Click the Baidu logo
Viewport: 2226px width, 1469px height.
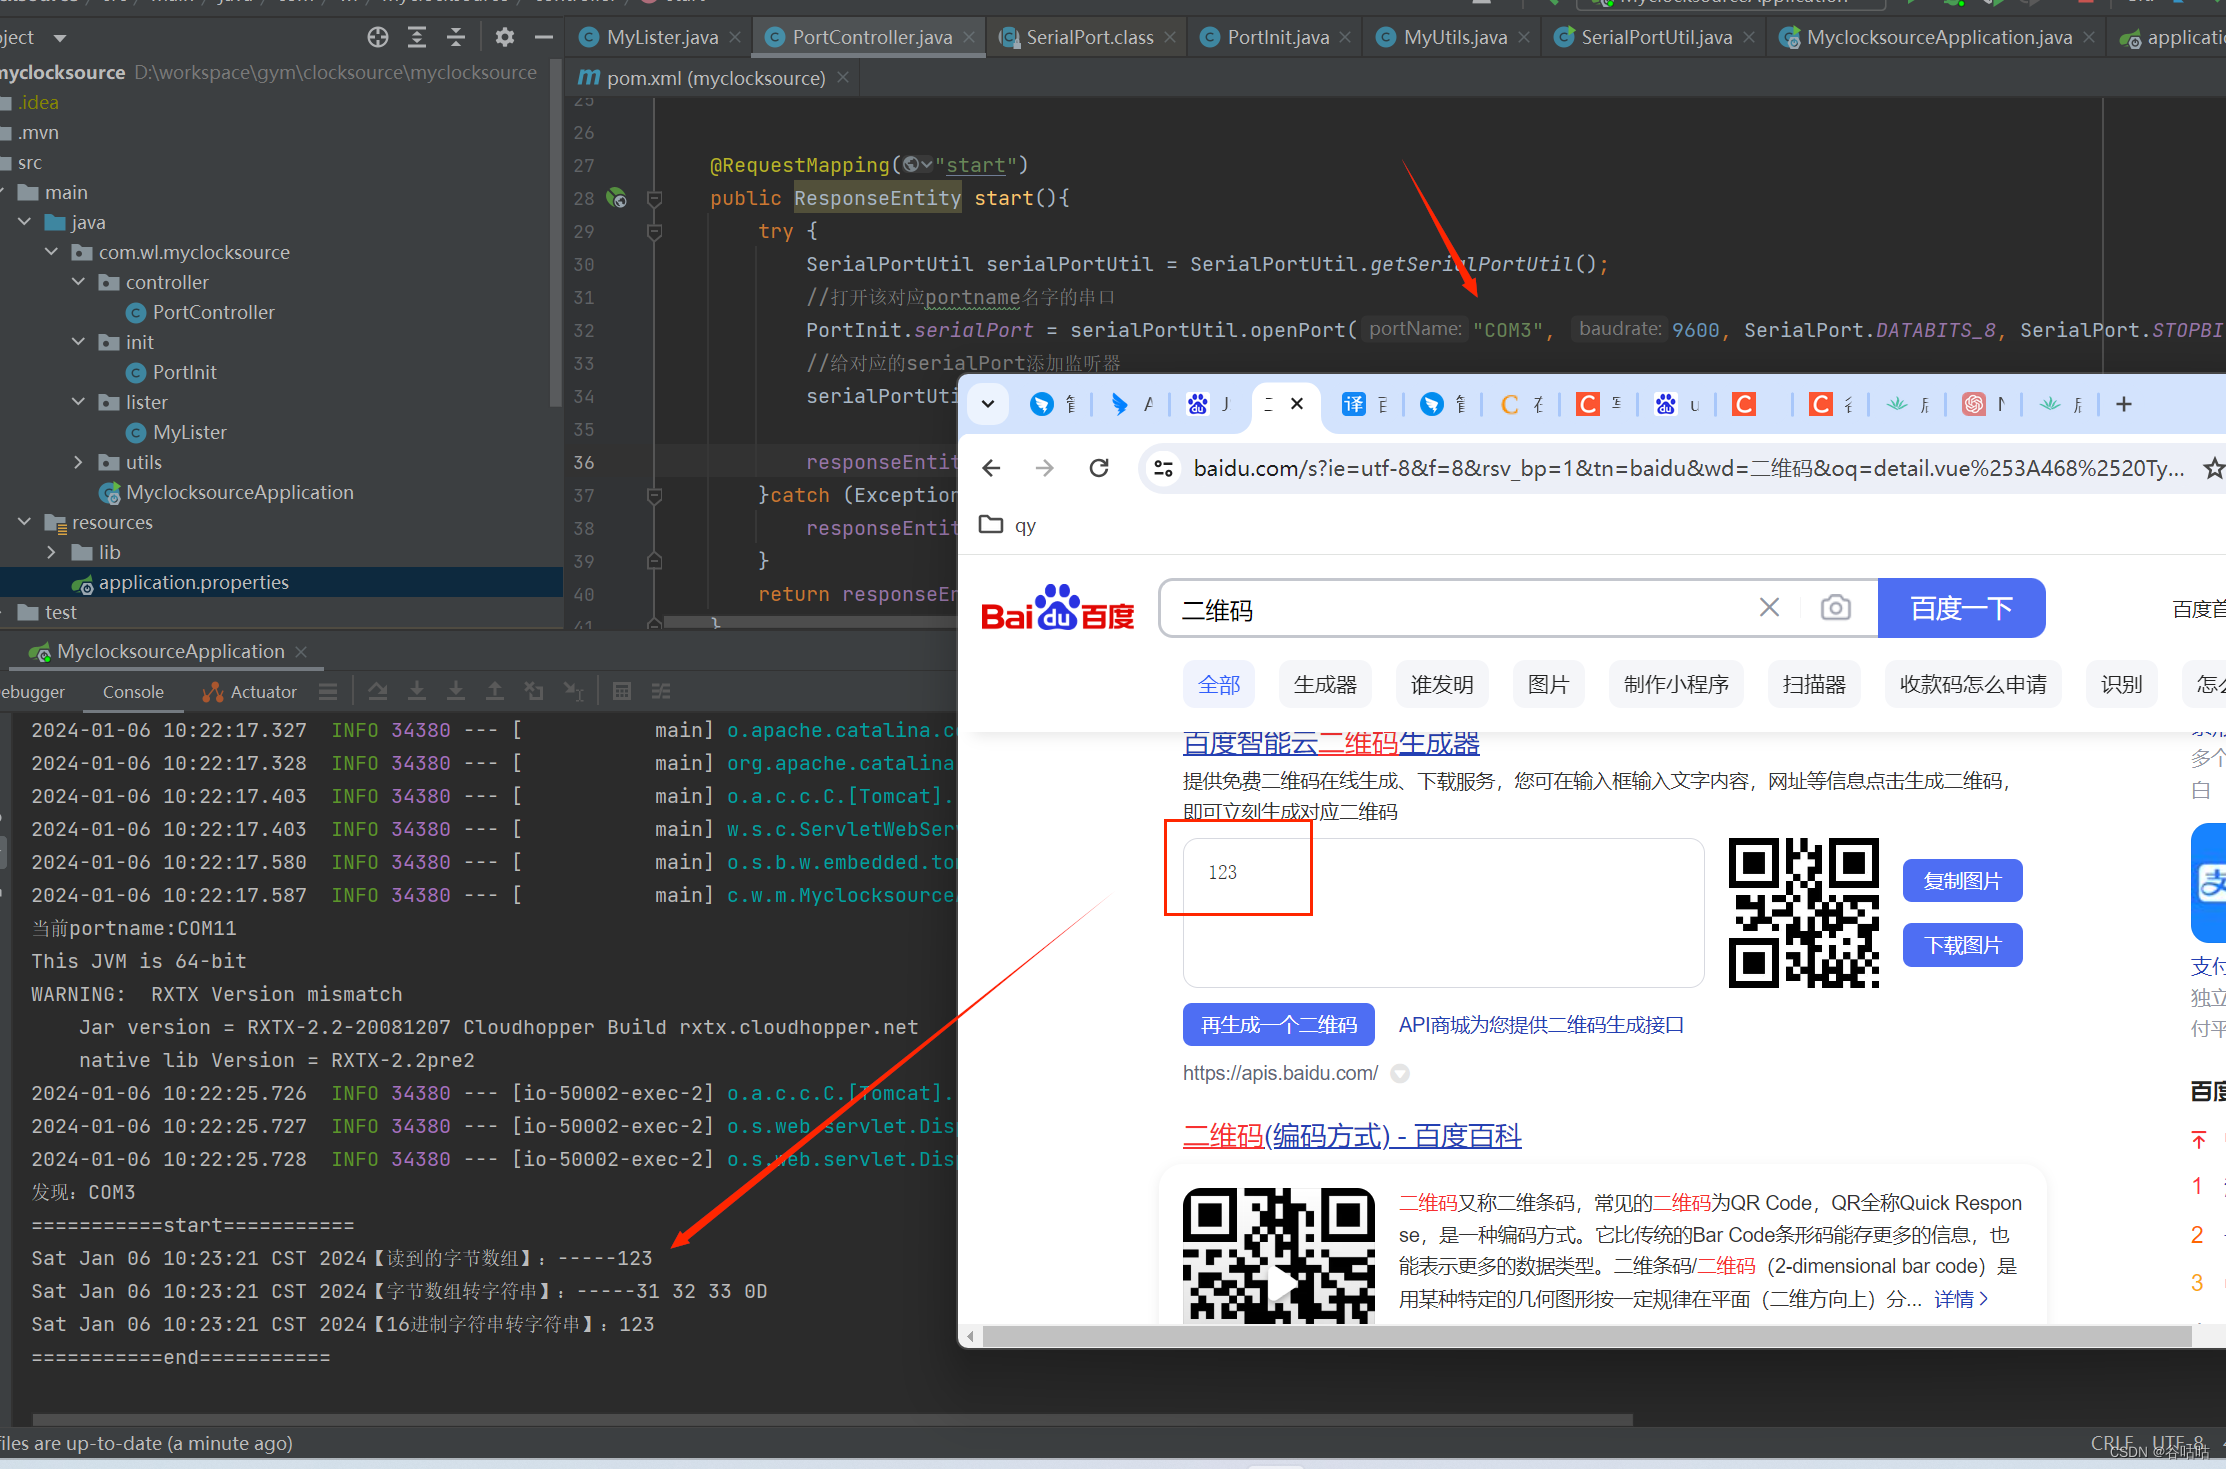click(1057, 609)
